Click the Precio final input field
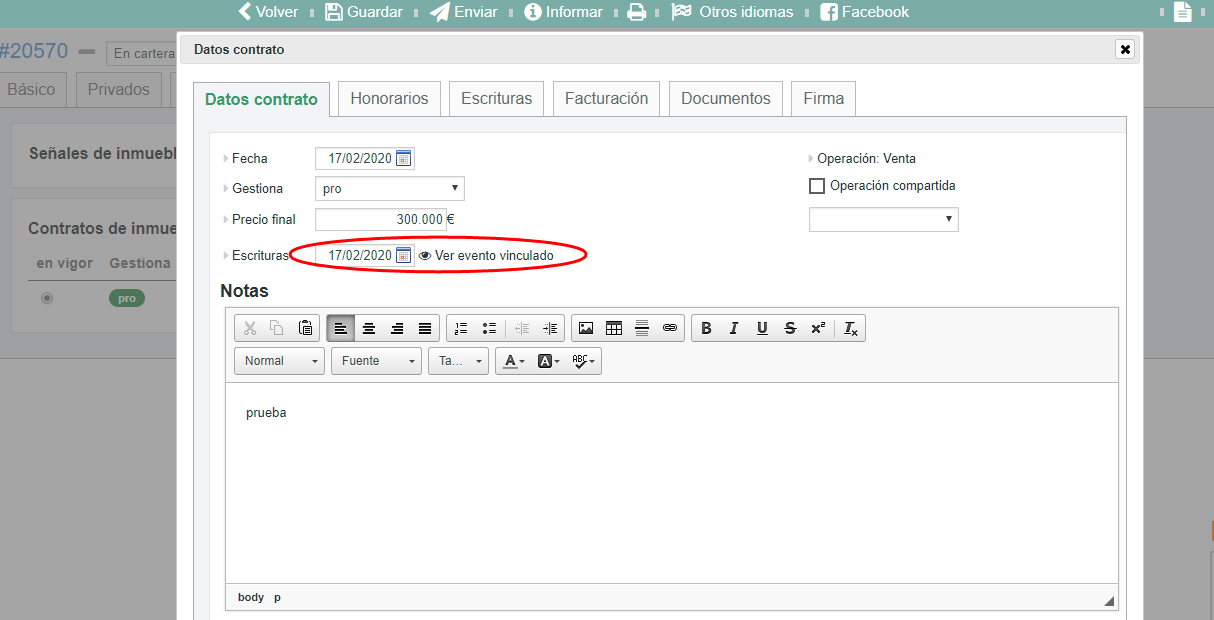The height and width of the screenshot is (620, 1214). coord(380,219)
